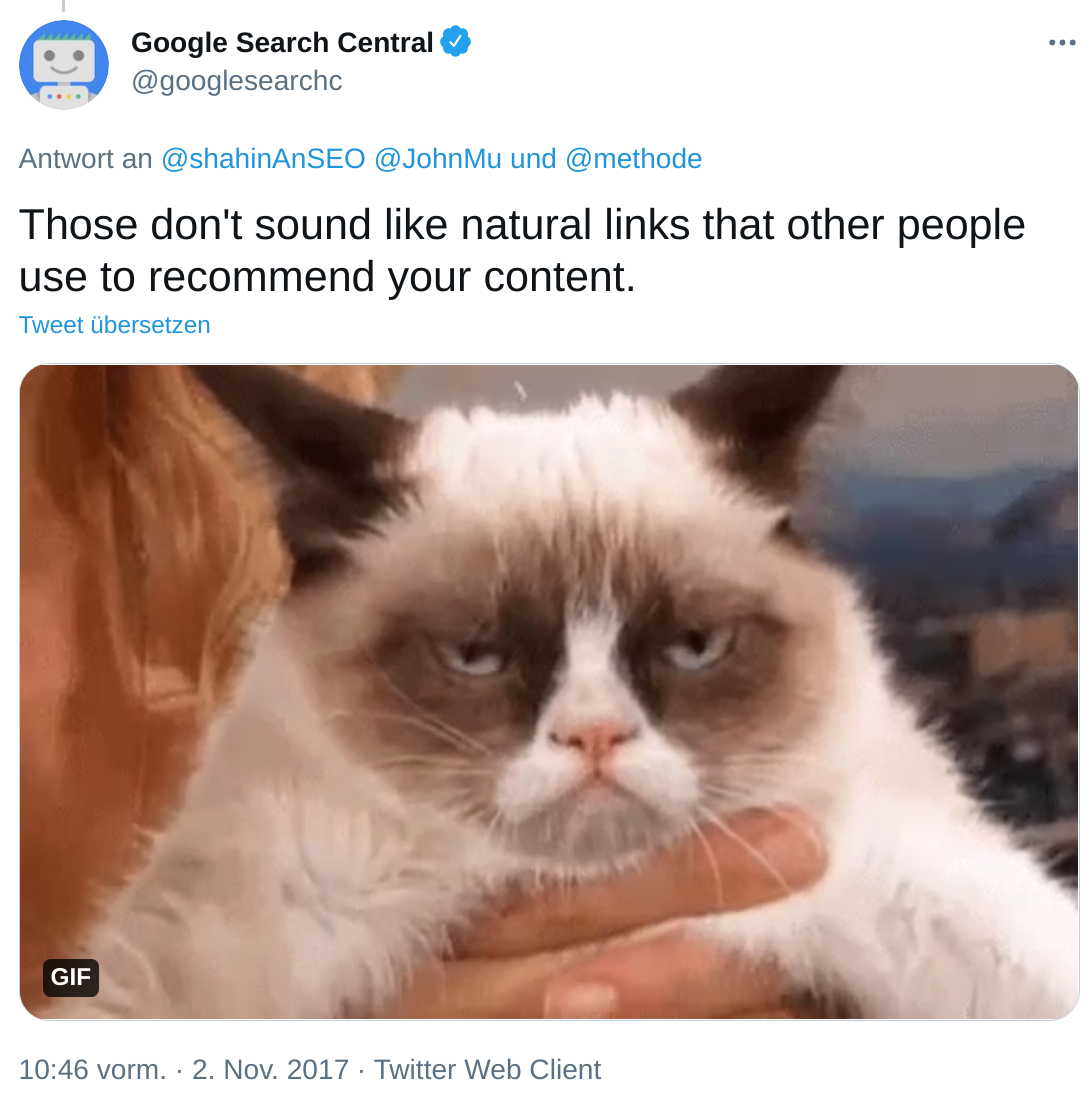The height and width of the screenshot is (1093, 1090).
Task: Open the @shahinAnSEO mention link
Action: [x=263, y=159]
